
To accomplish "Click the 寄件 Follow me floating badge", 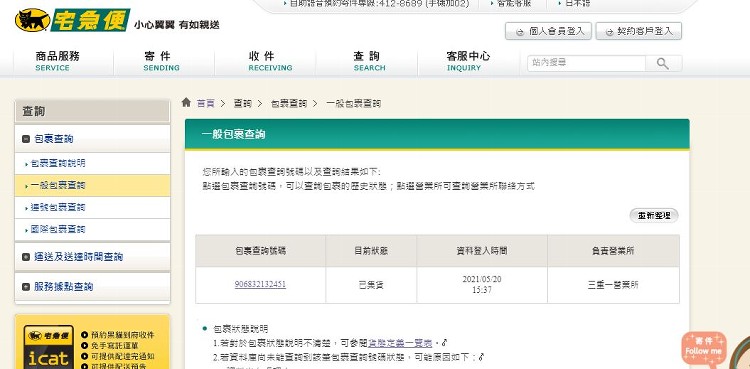I will pyautogui.click(x=704, y=350).
